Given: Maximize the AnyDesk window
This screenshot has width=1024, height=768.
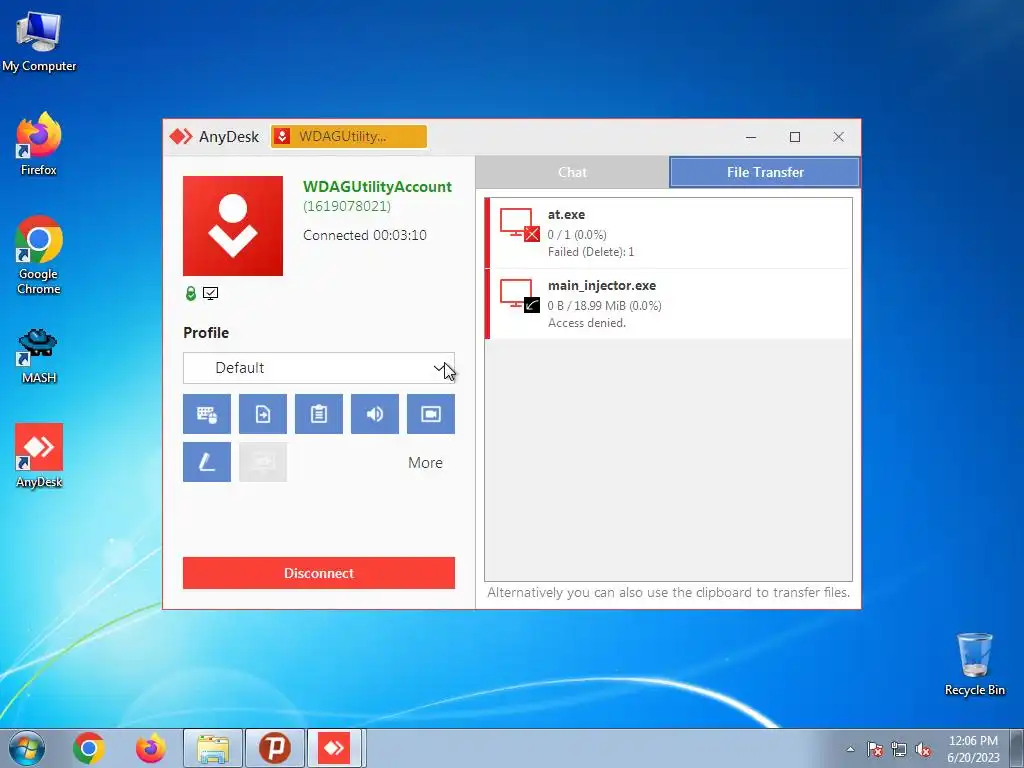Looking at the screenshot, I should [x=795, y=136].
